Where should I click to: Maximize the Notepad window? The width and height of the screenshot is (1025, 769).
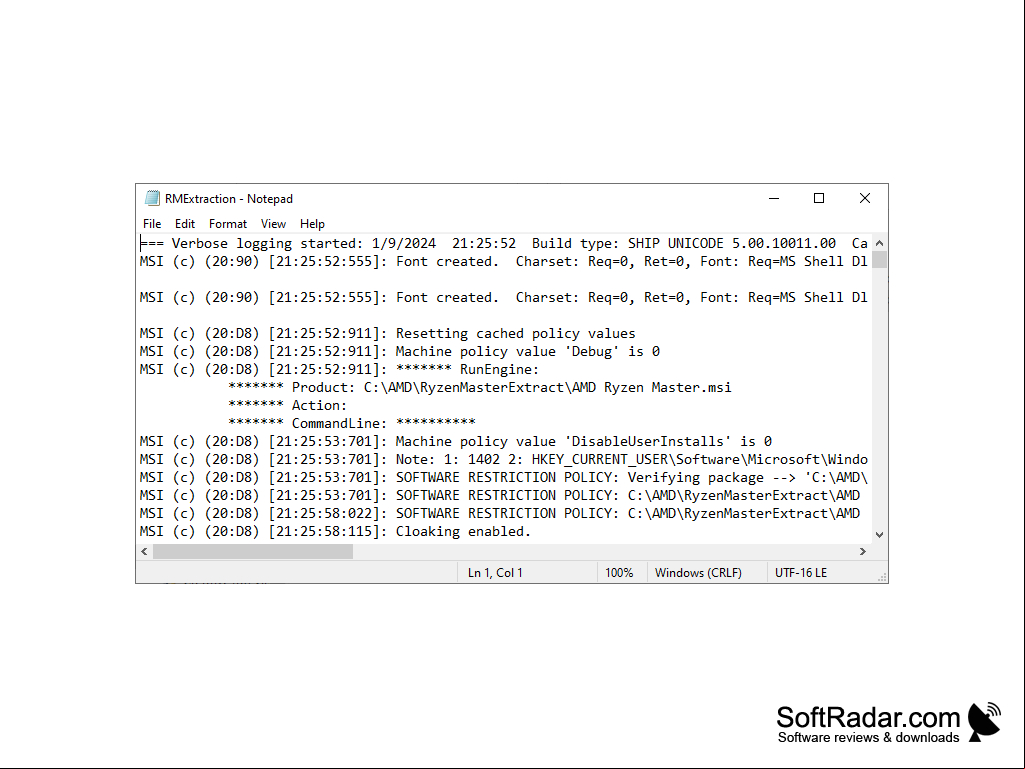tap(819, 198)
